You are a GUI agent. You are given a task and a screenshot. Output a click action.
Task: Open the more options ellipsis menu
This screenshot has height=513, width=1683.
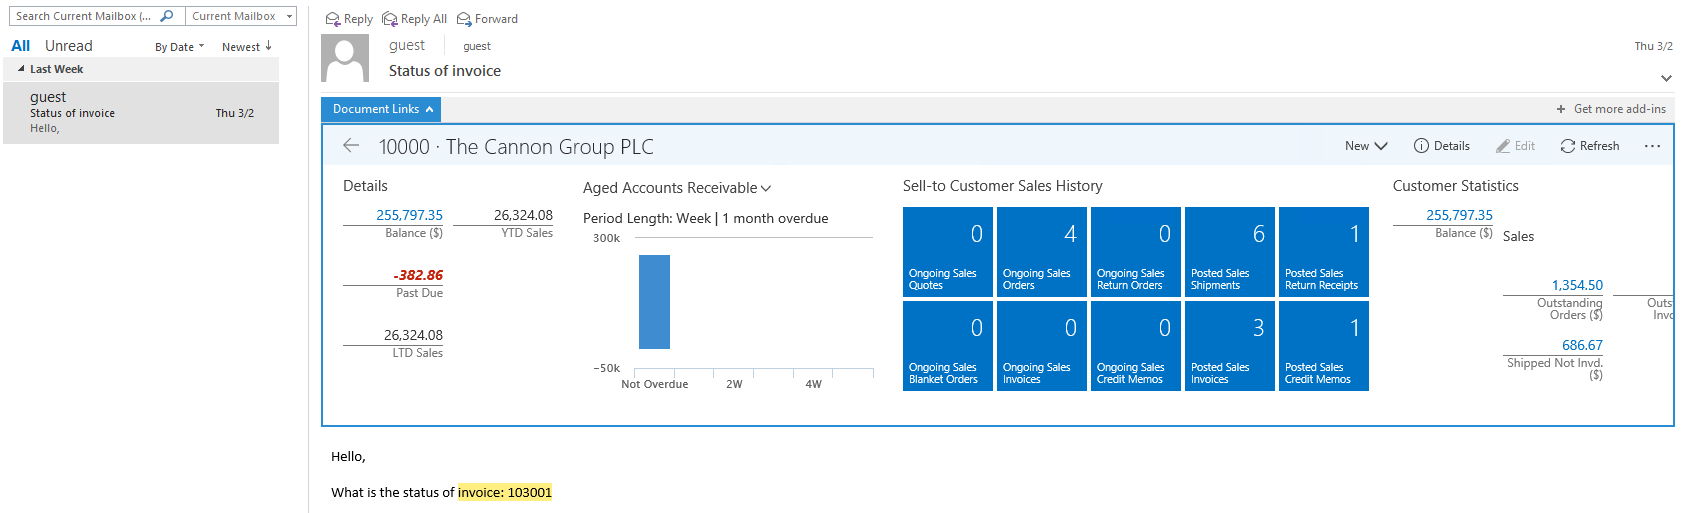1652,146
